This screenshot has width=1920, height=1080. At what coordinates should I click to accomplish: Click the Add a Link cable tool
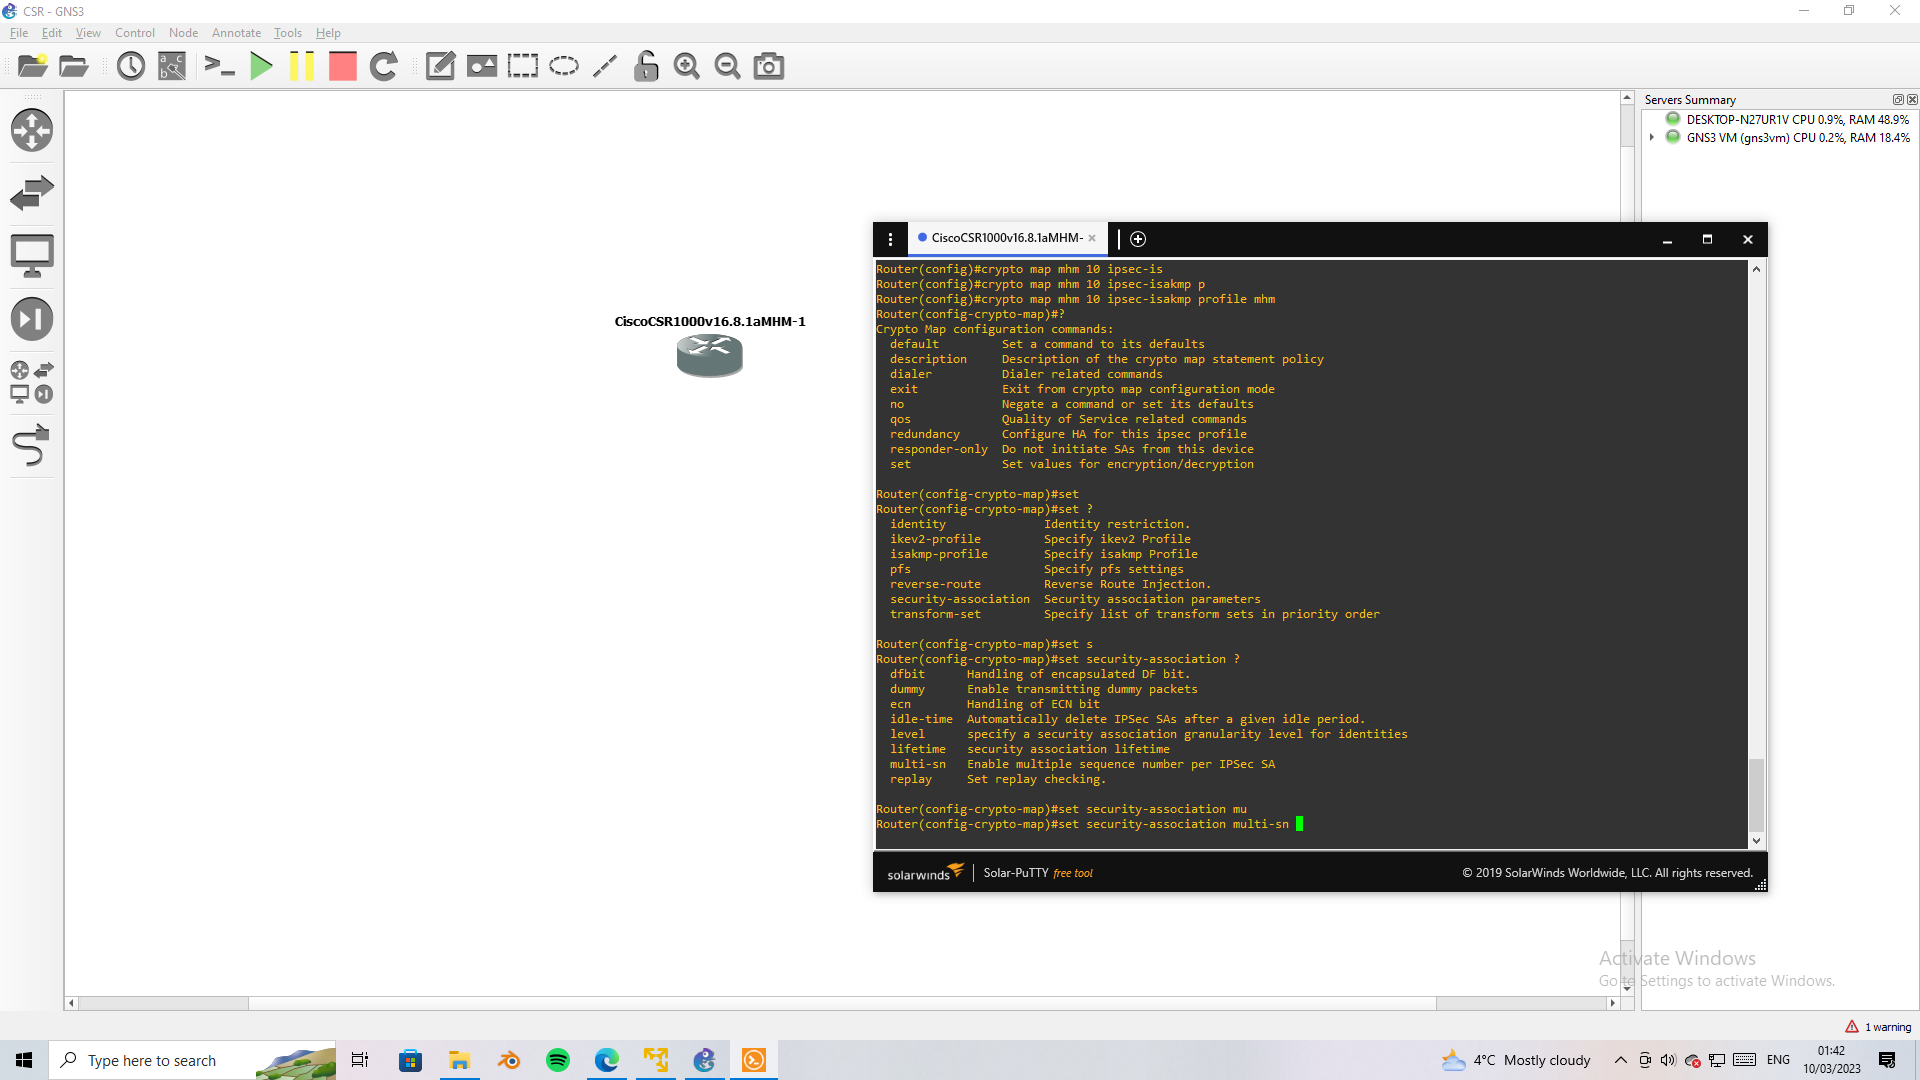[32, 445]
